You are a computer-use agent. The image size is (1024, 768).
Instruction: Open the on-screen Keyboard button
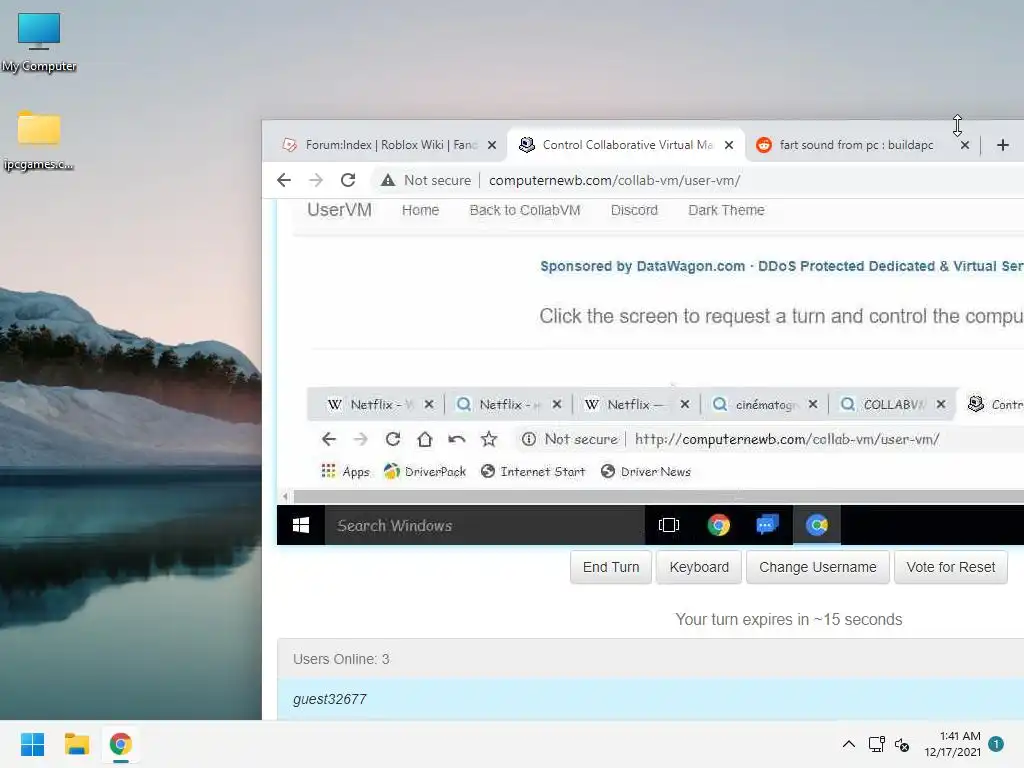coord(699,568)
